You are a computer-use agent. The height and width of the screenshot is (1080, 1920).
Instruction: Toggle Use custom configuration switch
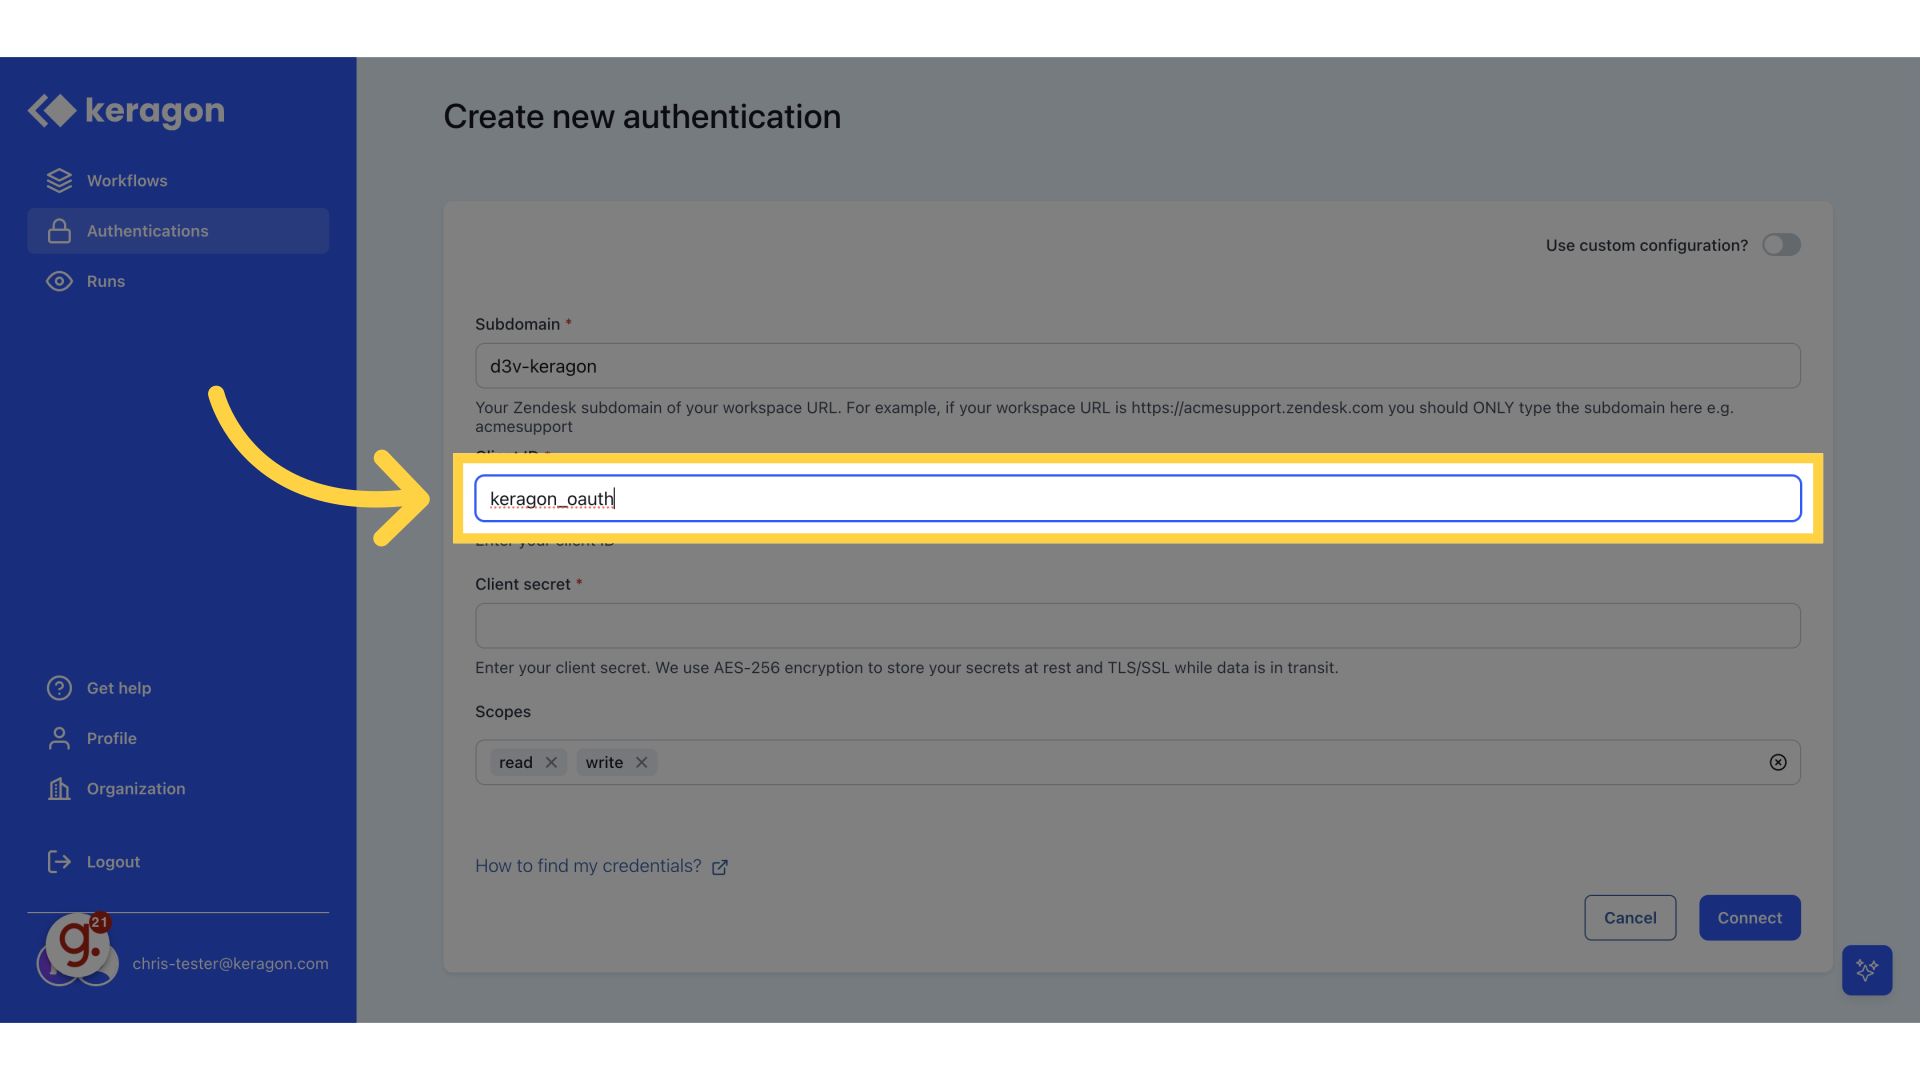[1781, 245]
